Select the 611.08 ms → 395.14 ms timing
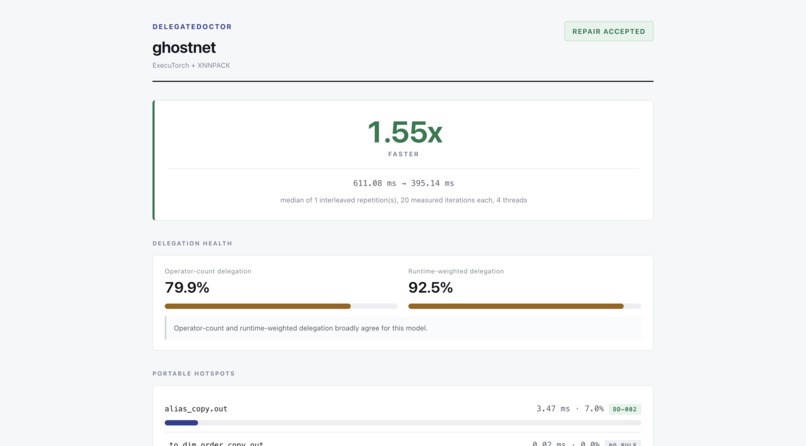Image resolution: width=806 pixels, height=446 pixels. (404, 183)
